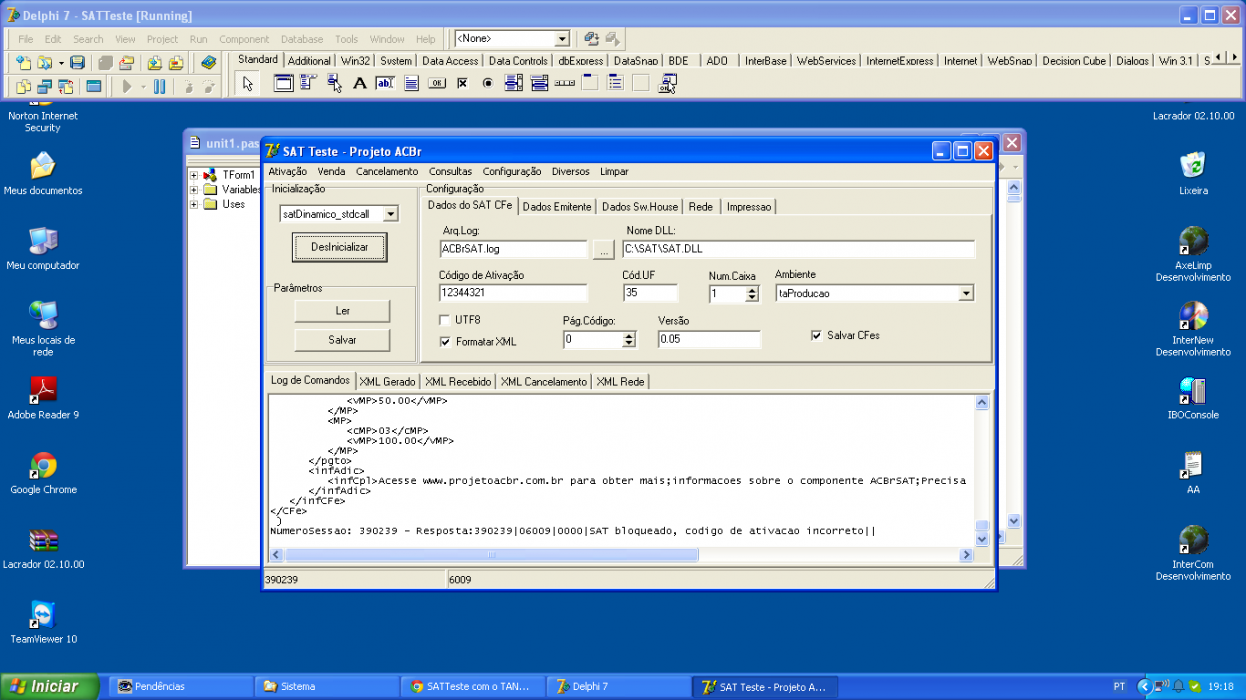This screenshot has height=700, width=1246.
Task: Enable the UTF8 checkbox
Action: (x=445, y=320)
